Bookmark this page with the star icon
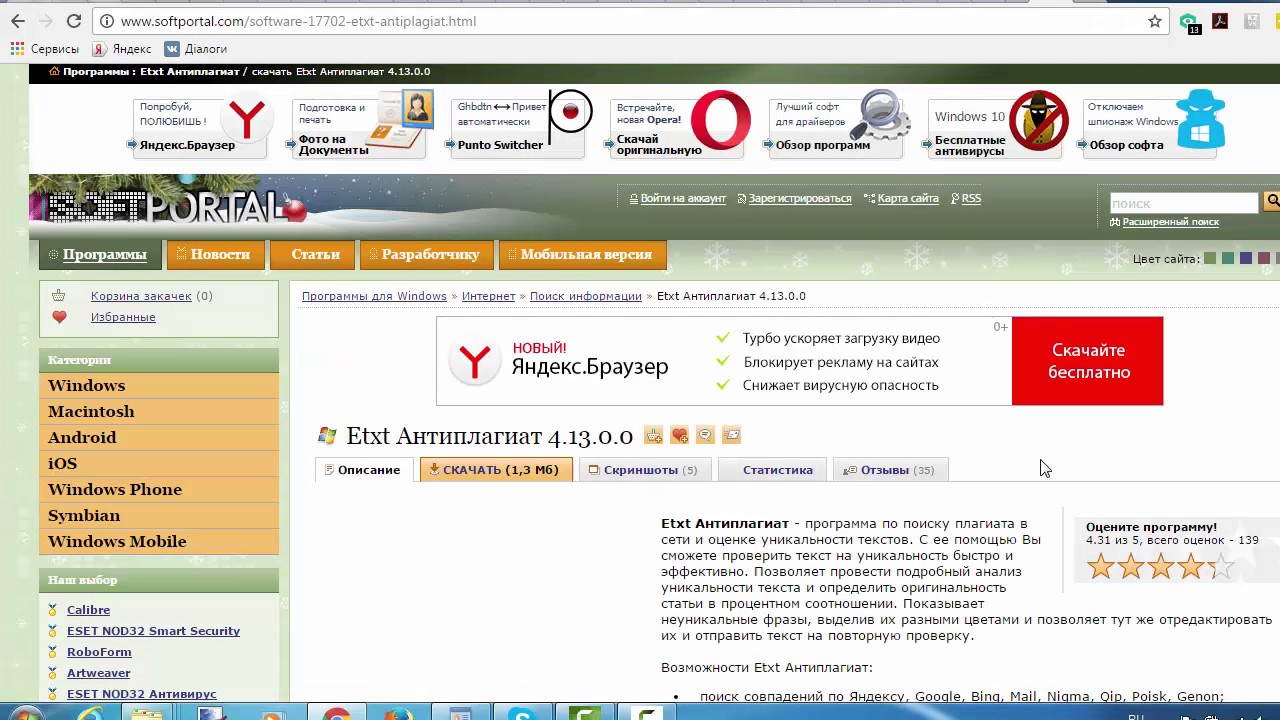The height and width of the screenshot is (720, 1280). coord(1155,21)
